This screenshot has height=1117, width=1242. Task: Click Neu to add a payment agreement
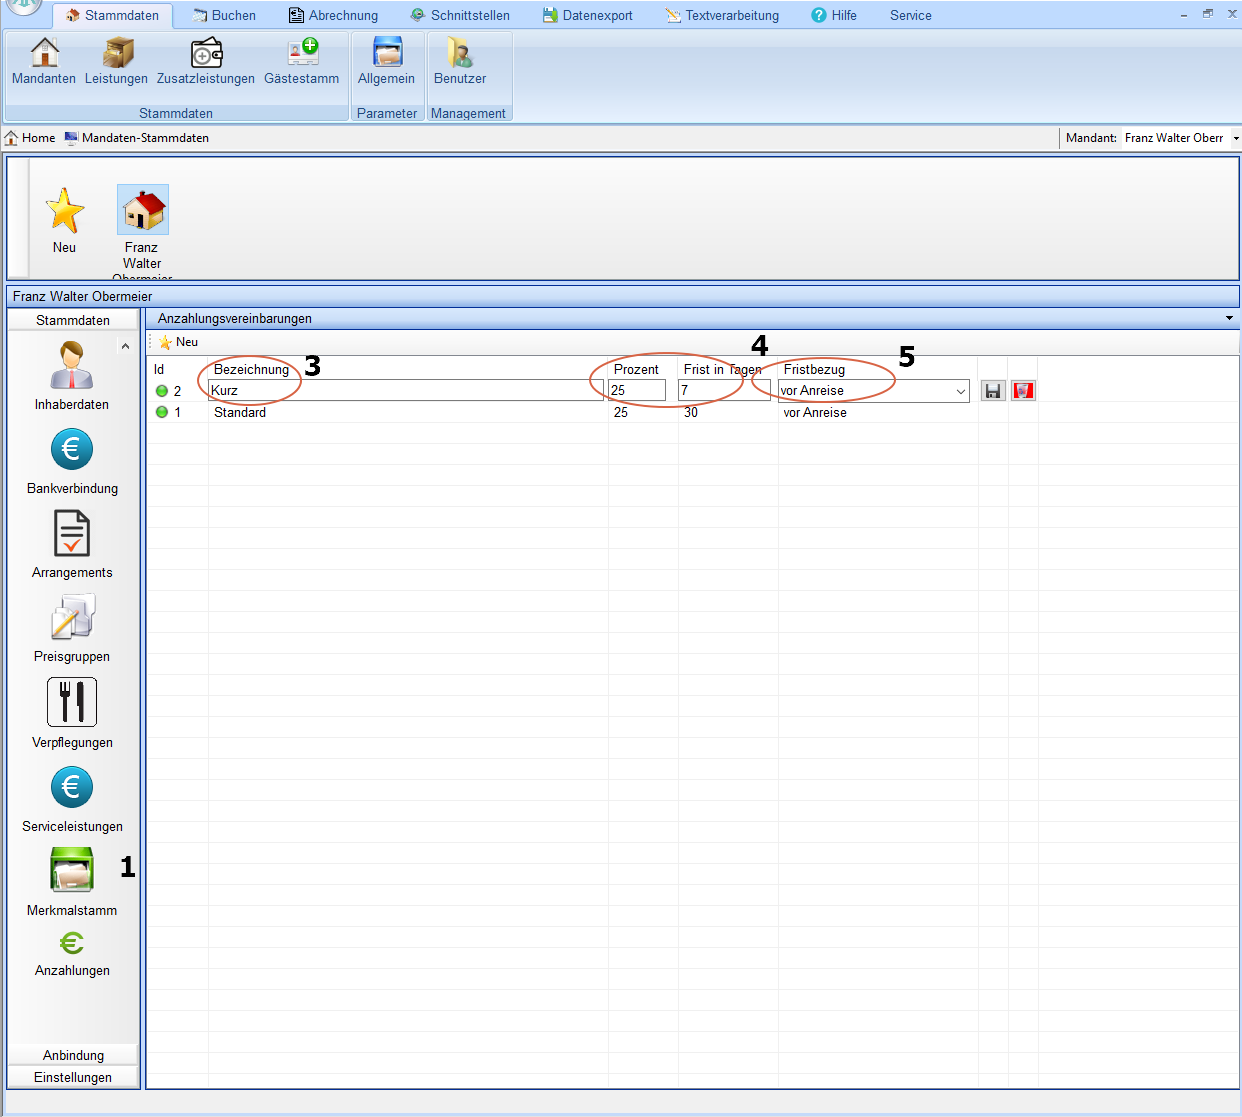(179, 342)
